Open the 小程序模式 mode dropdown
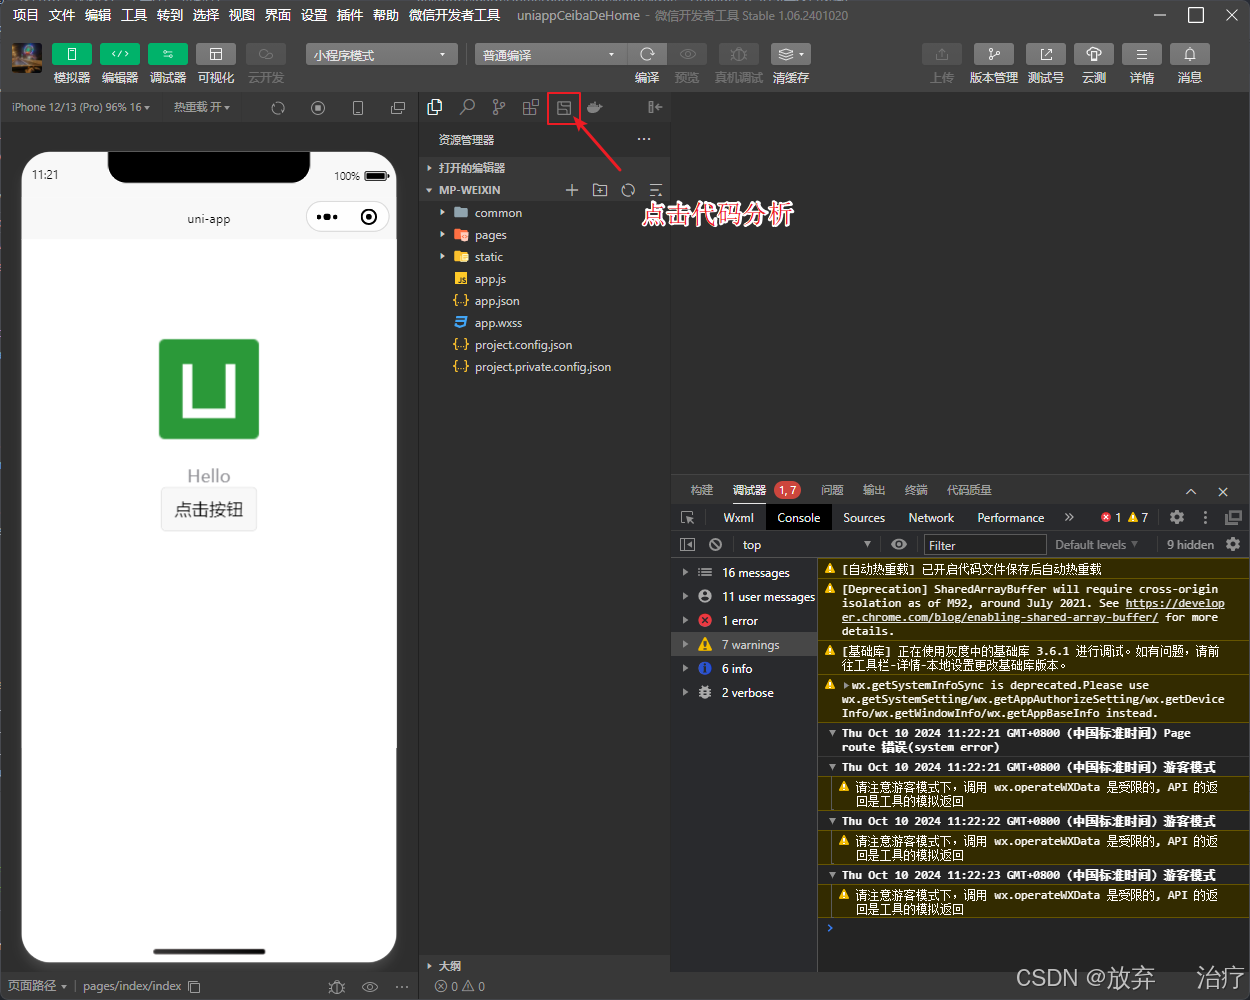This screenshot has width=1250, height=1000. 381,55
